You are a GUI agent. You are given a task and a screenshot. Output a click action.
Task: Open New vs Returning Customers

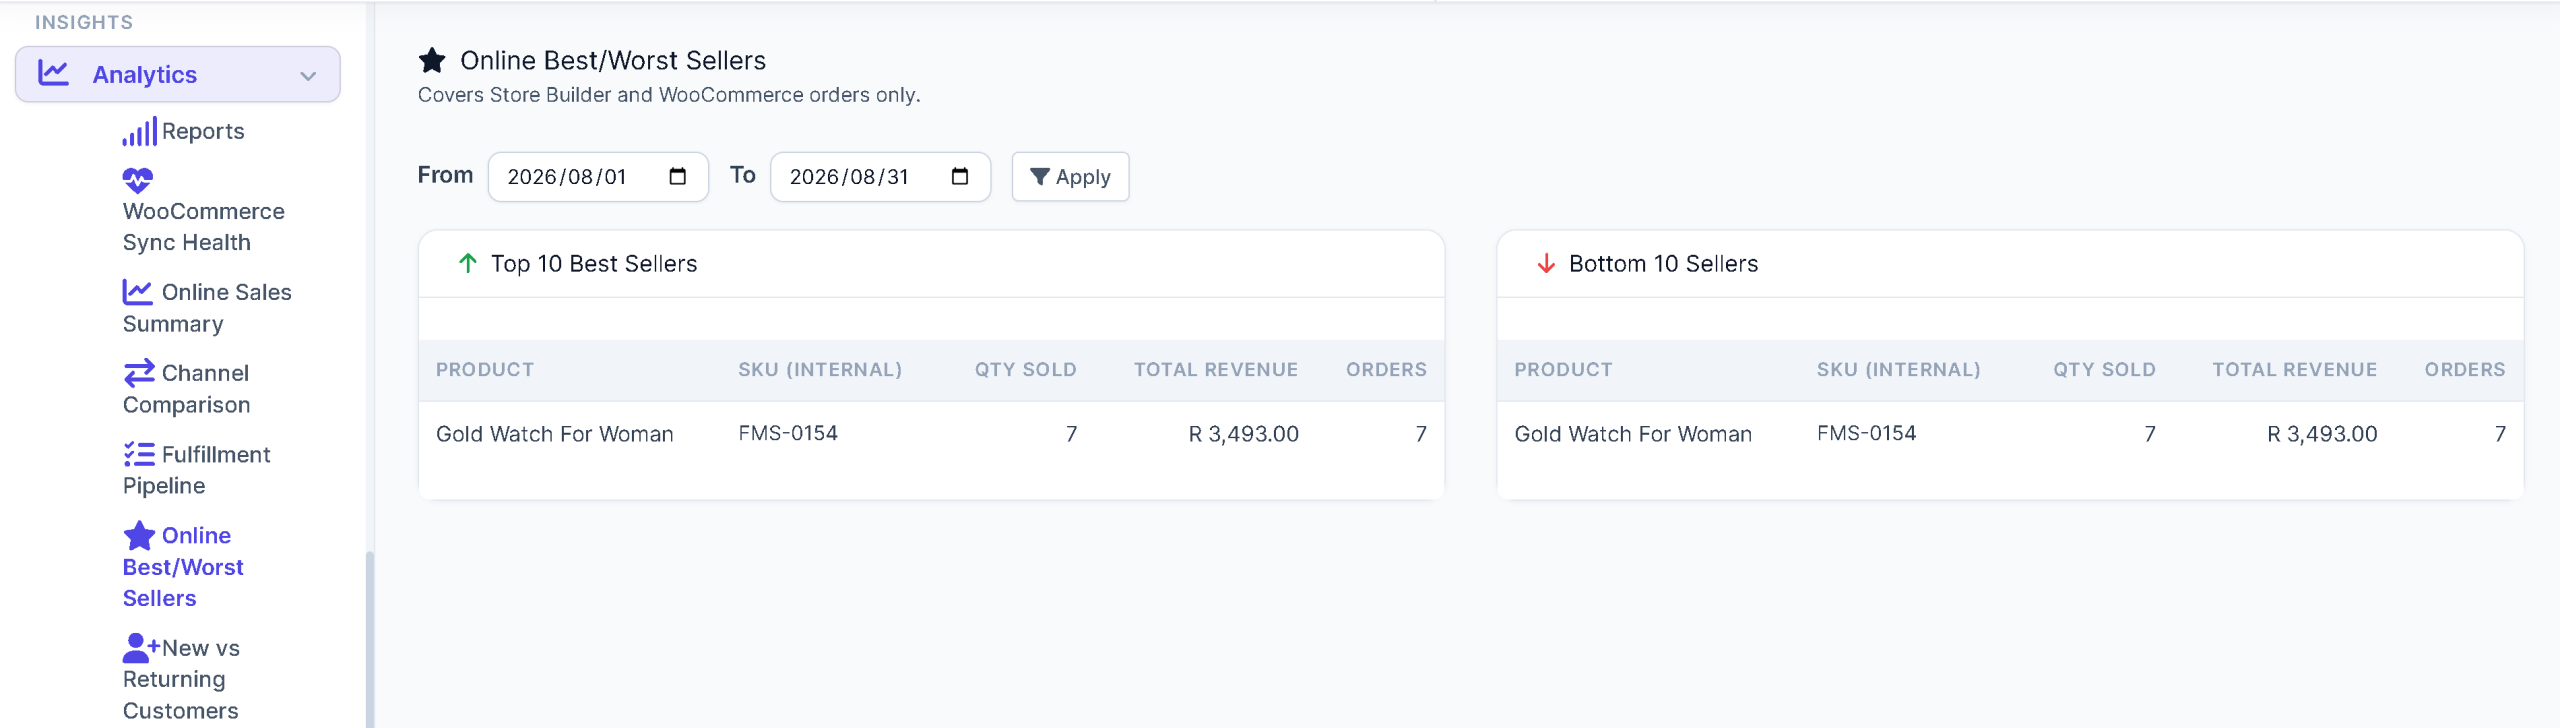tap(181, 679)
